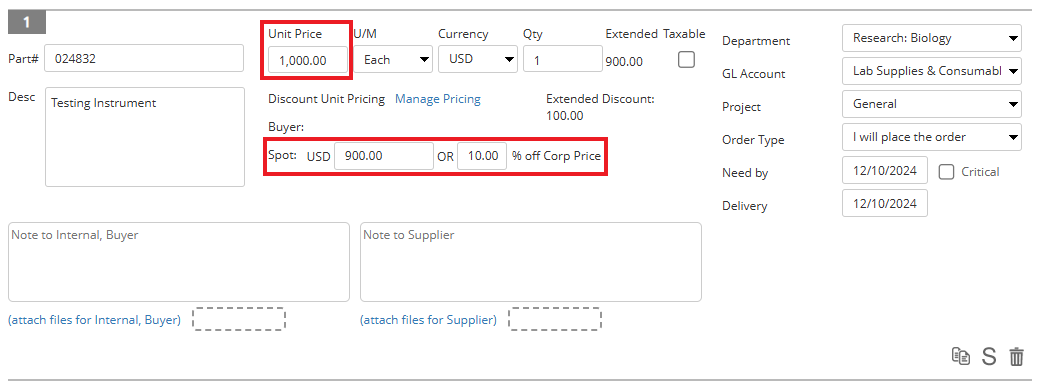Enable the Critical checkbox

[946, 172]
